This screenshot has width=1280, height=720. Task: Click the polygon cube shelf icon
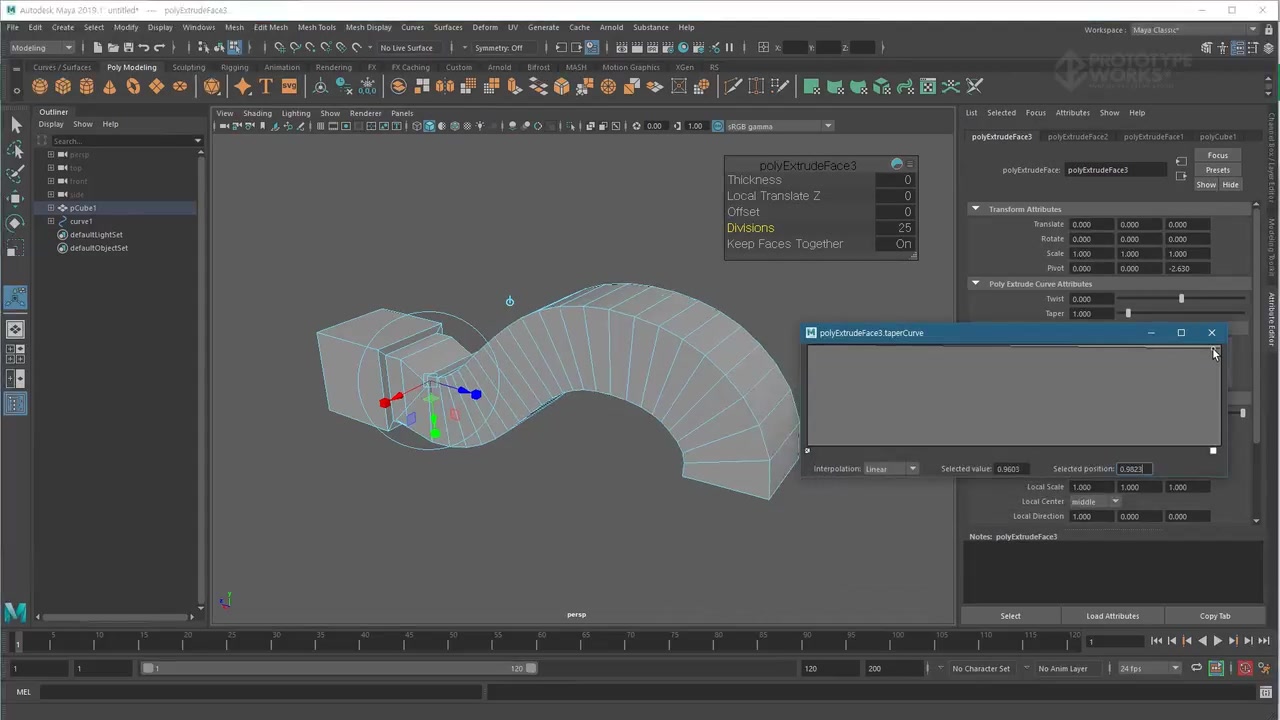[63, 87]
